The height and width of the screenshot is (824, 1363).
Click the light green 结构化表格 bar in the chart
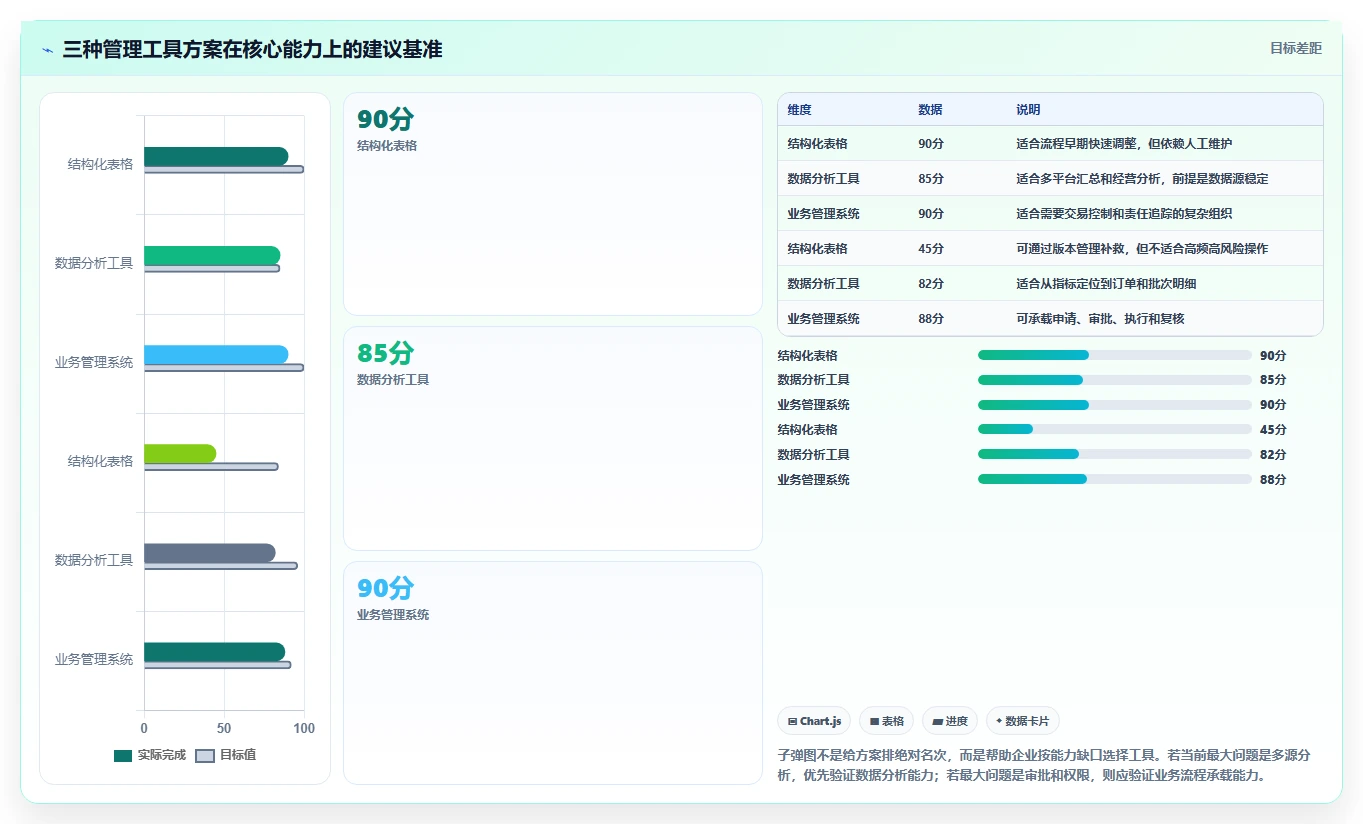click(180, 454)
